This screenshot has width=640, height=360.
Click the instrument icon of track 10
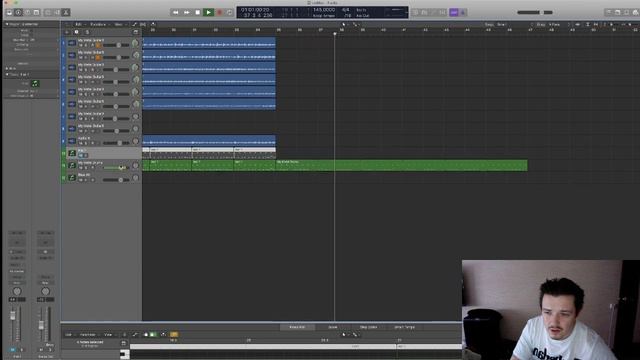coord(72,153)
